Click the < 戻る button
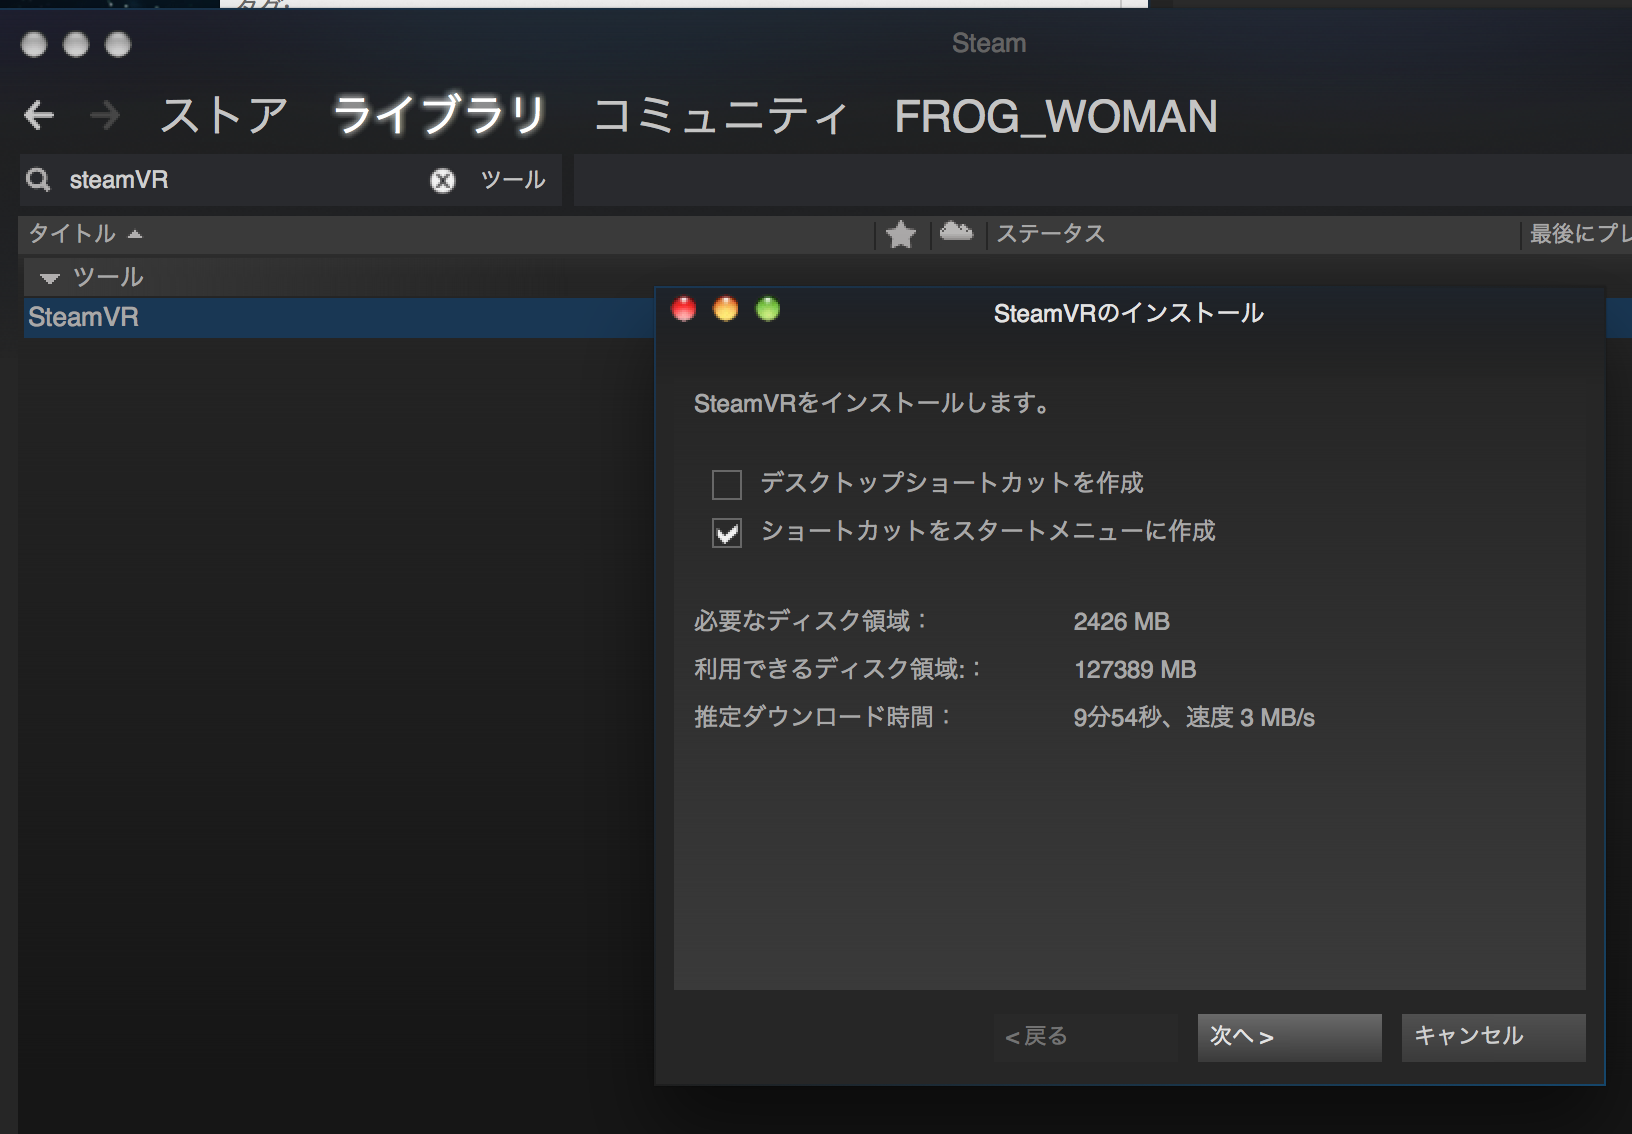The height and width of the screenshot is (1134, 1632). 1086,1037
